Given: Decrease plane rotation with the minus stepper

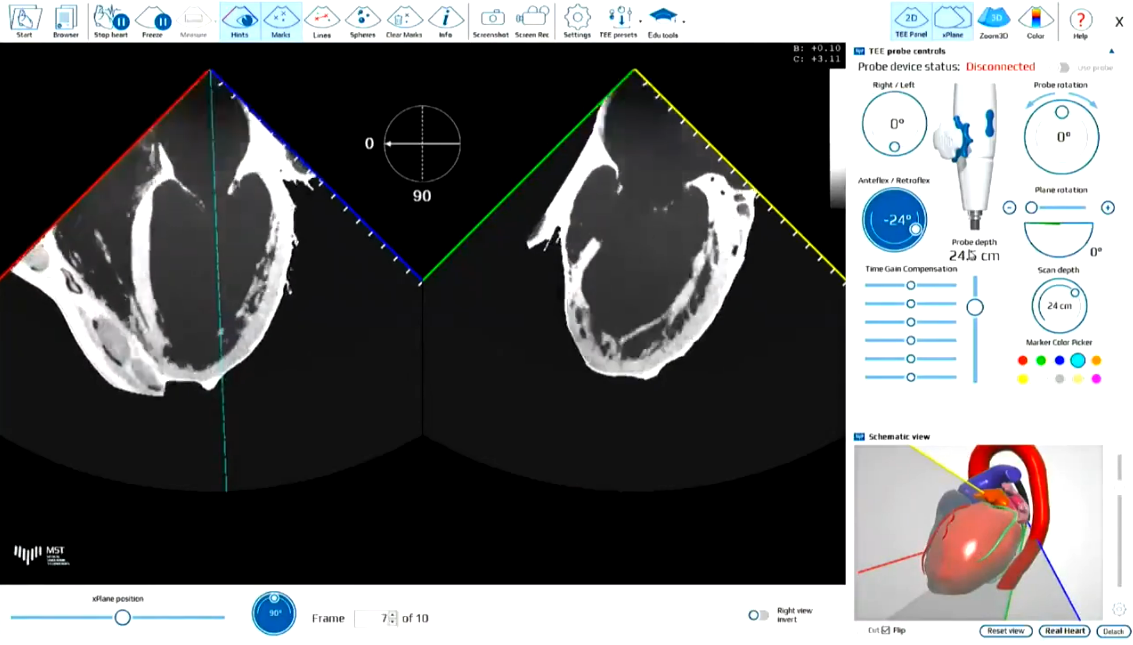Looking at the screenshot, I should coord(1009,207).
